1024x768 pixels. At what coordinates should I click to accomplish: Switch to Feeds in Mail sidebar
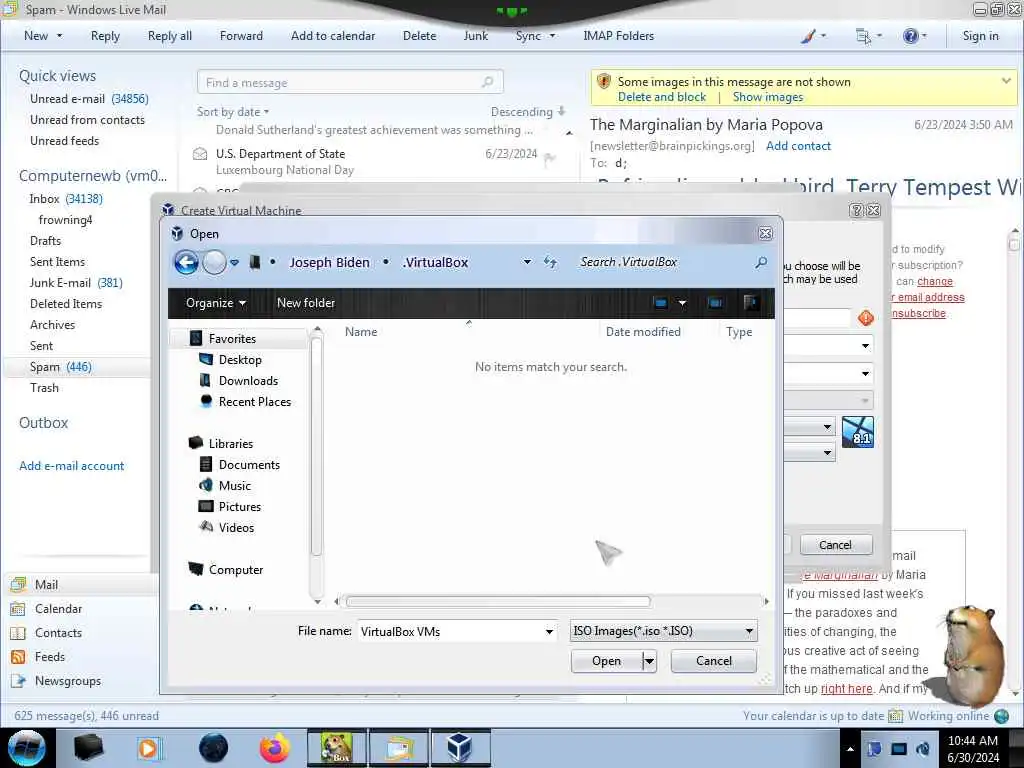[50, 657]
